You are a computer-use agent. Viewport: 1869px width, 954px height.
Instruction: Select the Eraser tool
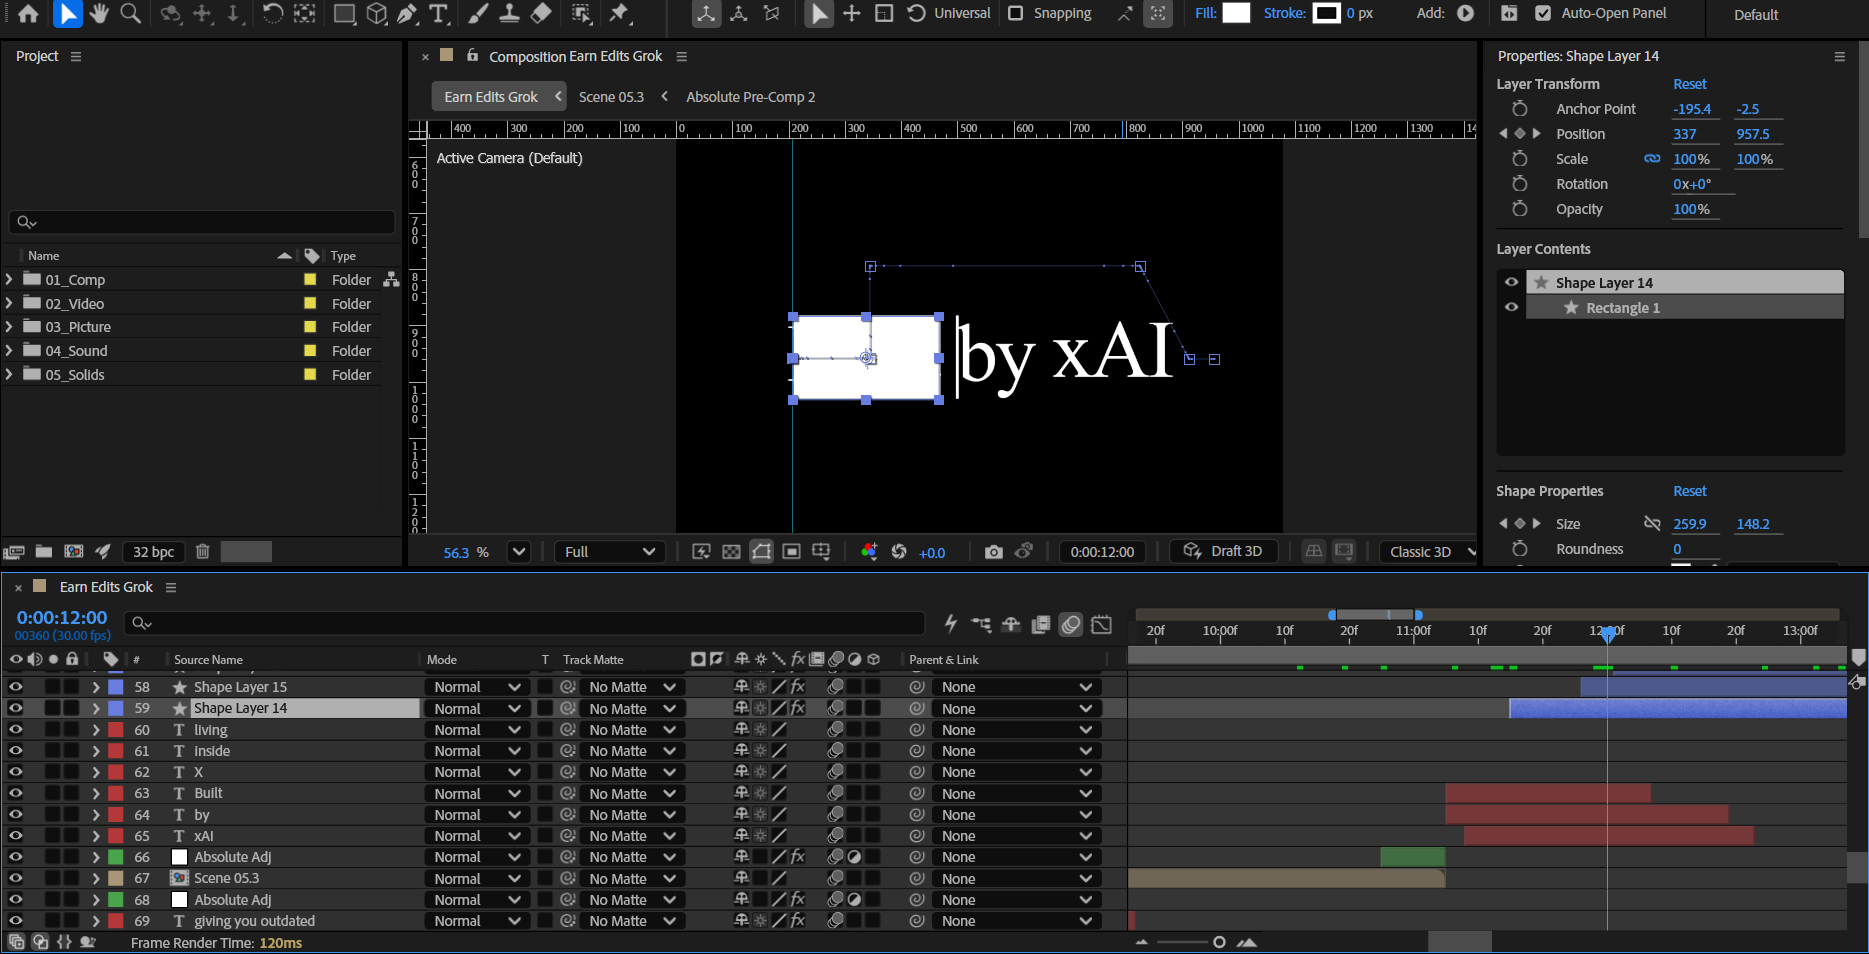click(541, 13)
